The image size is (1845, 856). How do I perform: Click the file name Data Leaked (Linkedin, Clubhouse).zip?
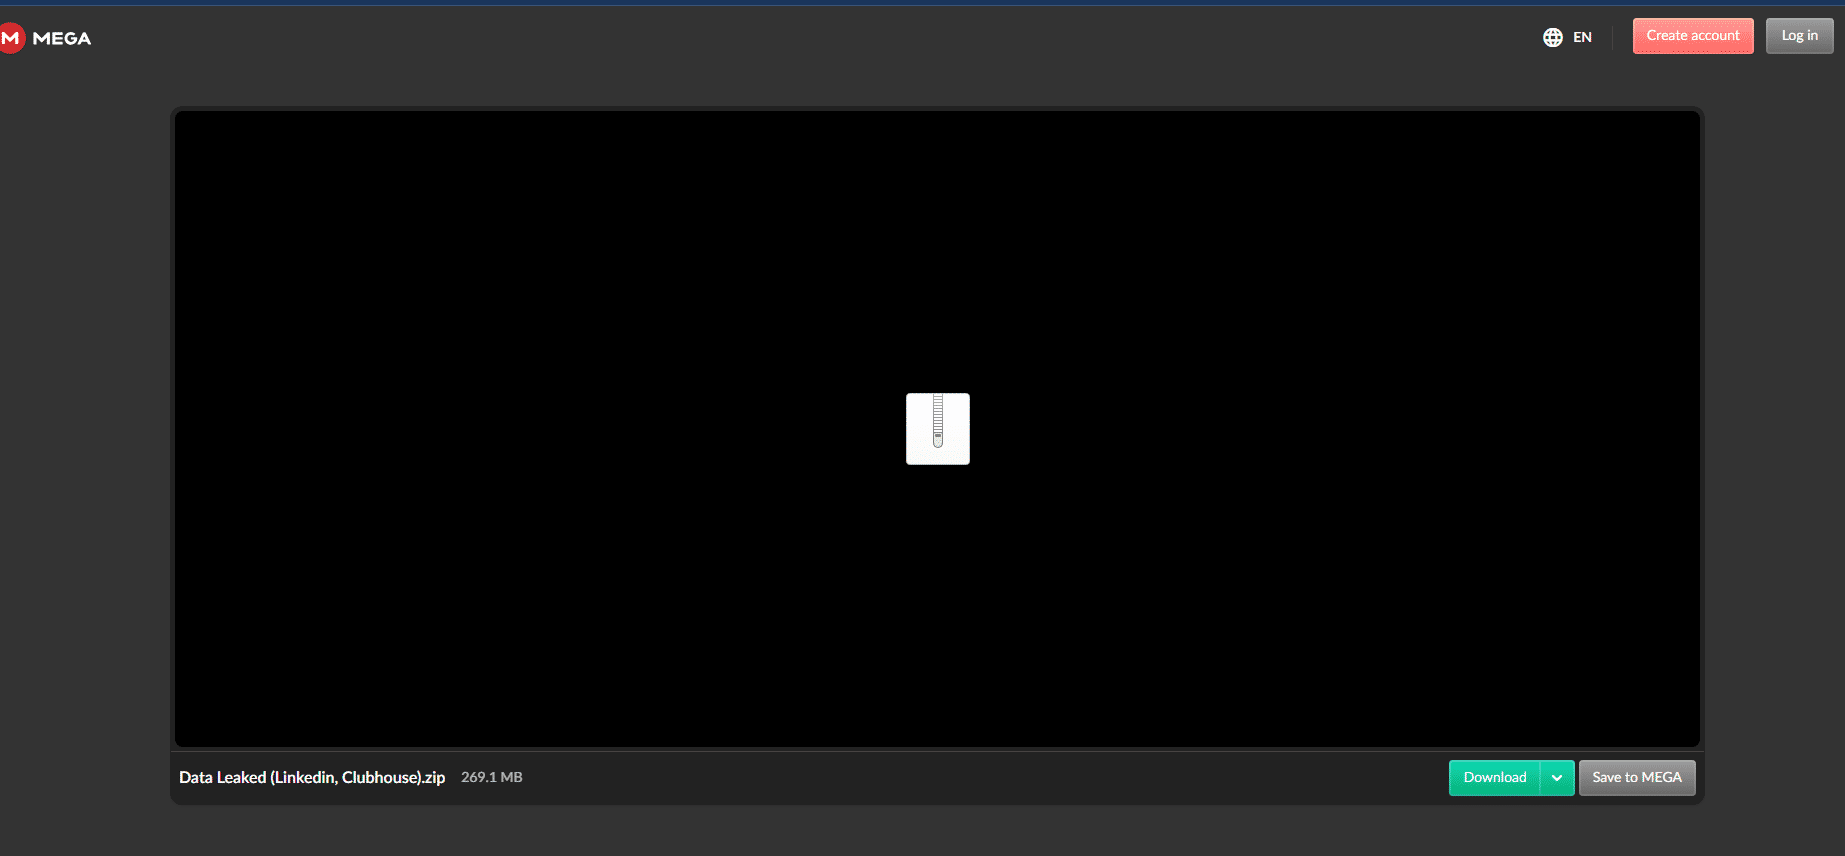[x=312, y=777]
